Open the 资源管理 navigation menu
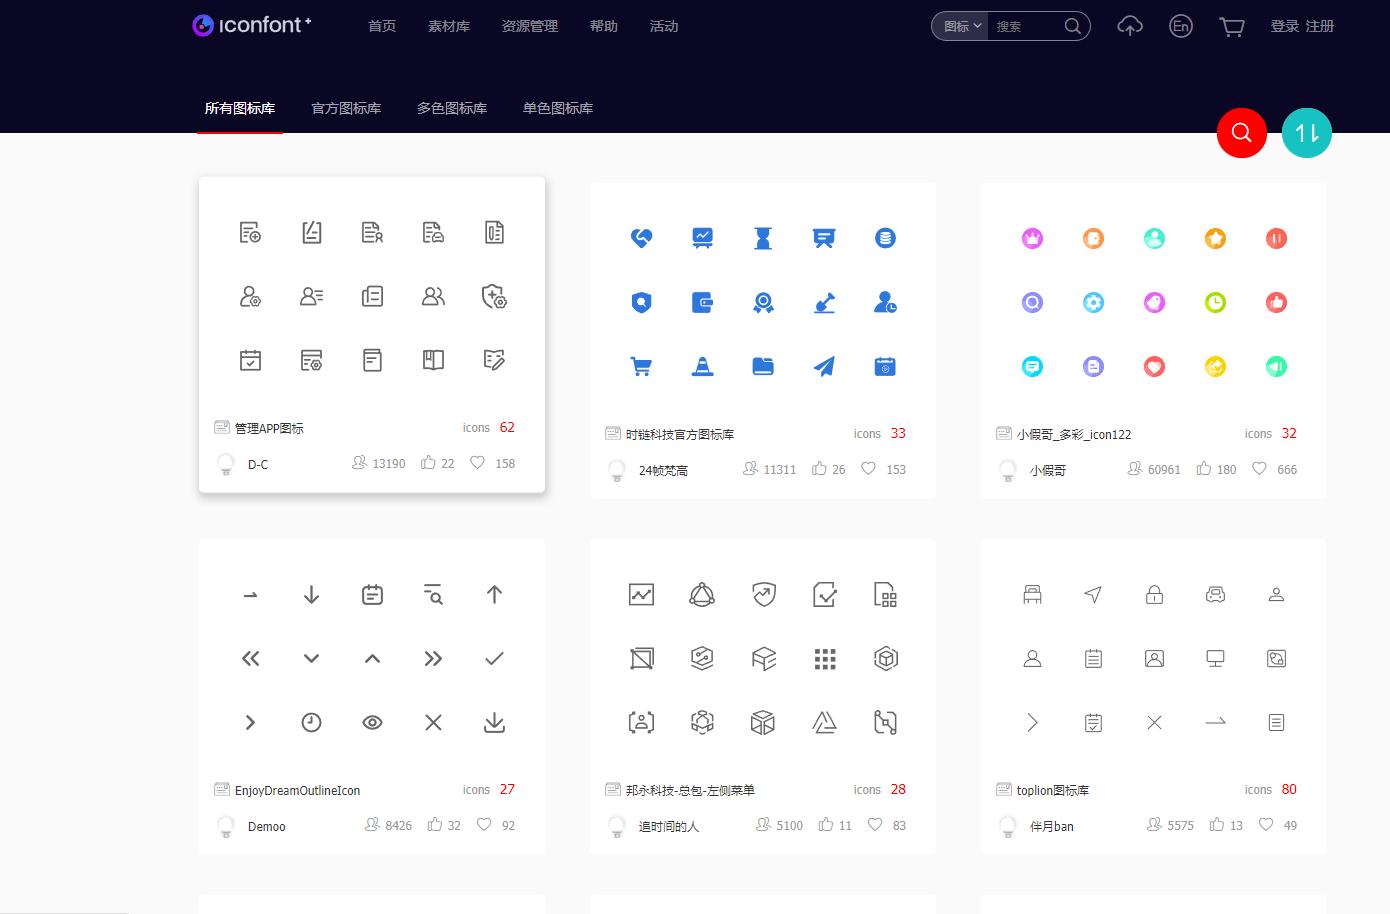 [529, 27]
